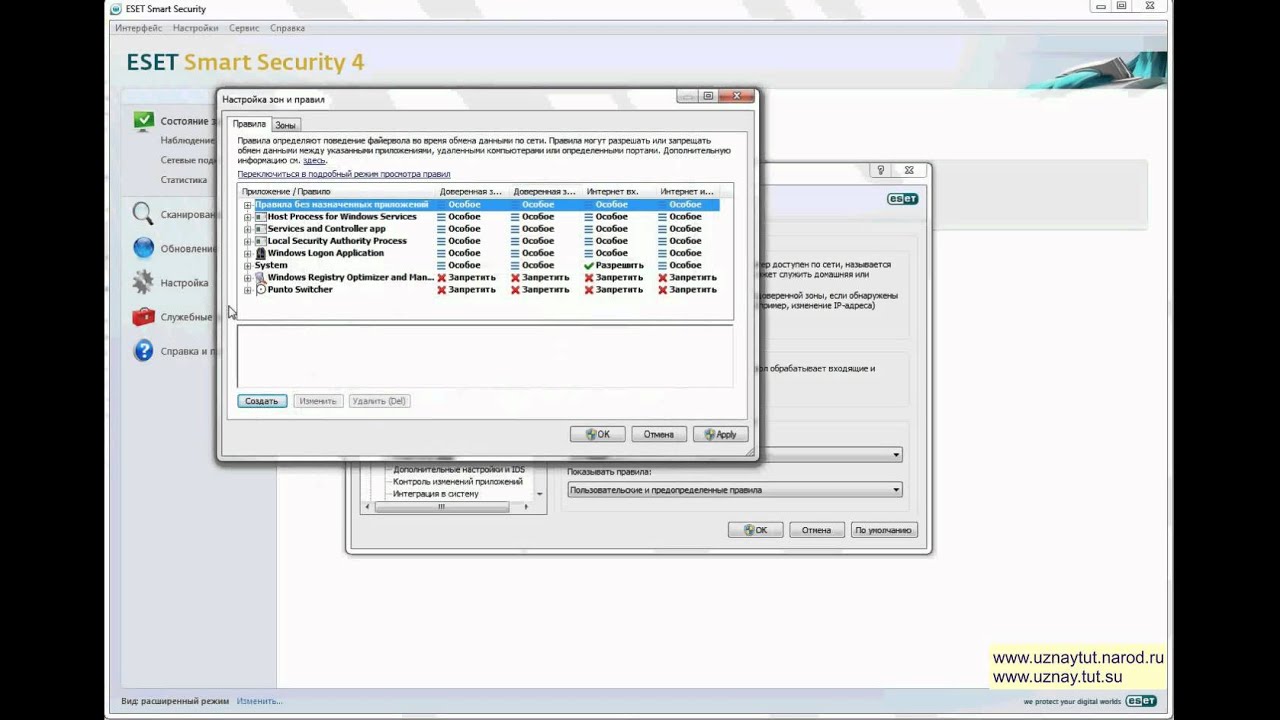Viewport: 1280px width, 720px height.
Task: Click the down scroll arrow of the settings tree
Action: click(x=540, y=494)
